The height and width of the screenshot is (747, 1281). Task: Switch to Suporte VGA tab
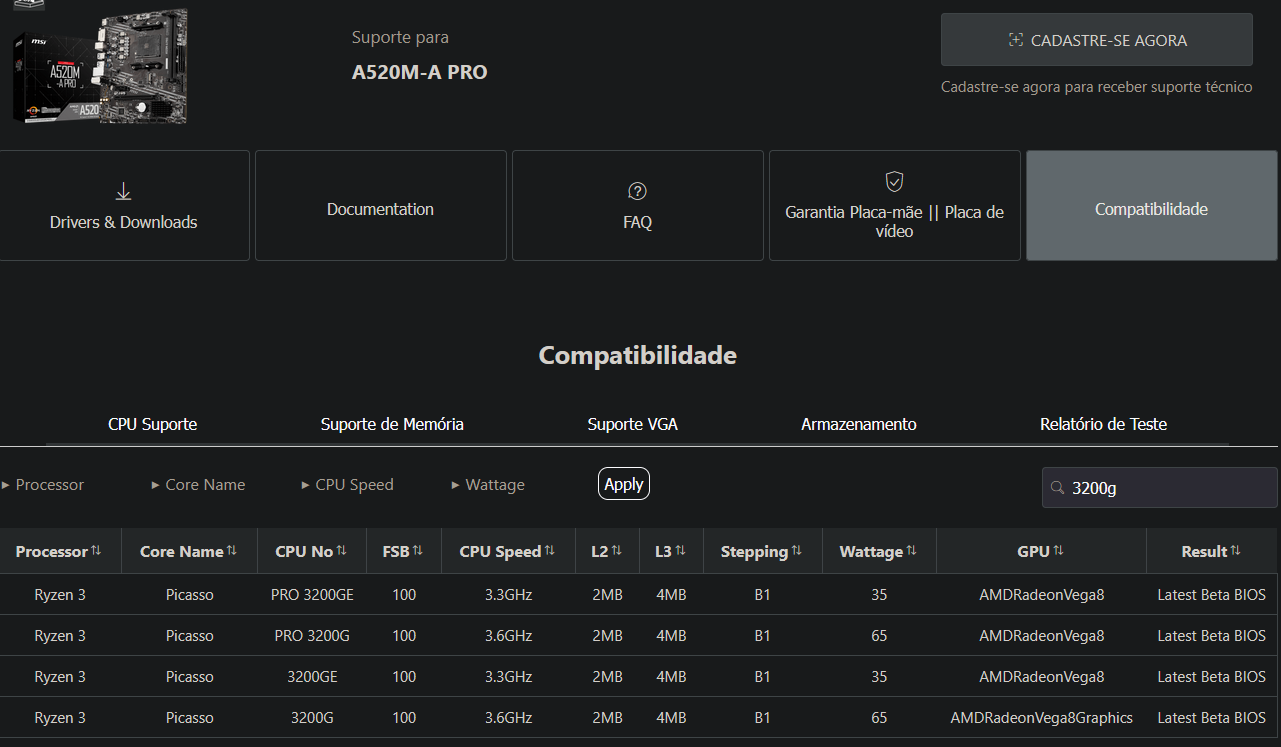633,425
